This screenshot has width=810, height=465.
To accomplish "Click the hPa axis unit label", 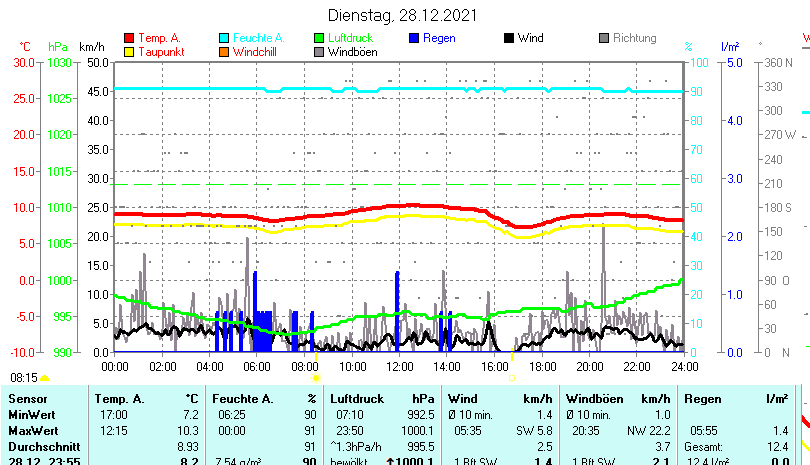I will (58, 47).
